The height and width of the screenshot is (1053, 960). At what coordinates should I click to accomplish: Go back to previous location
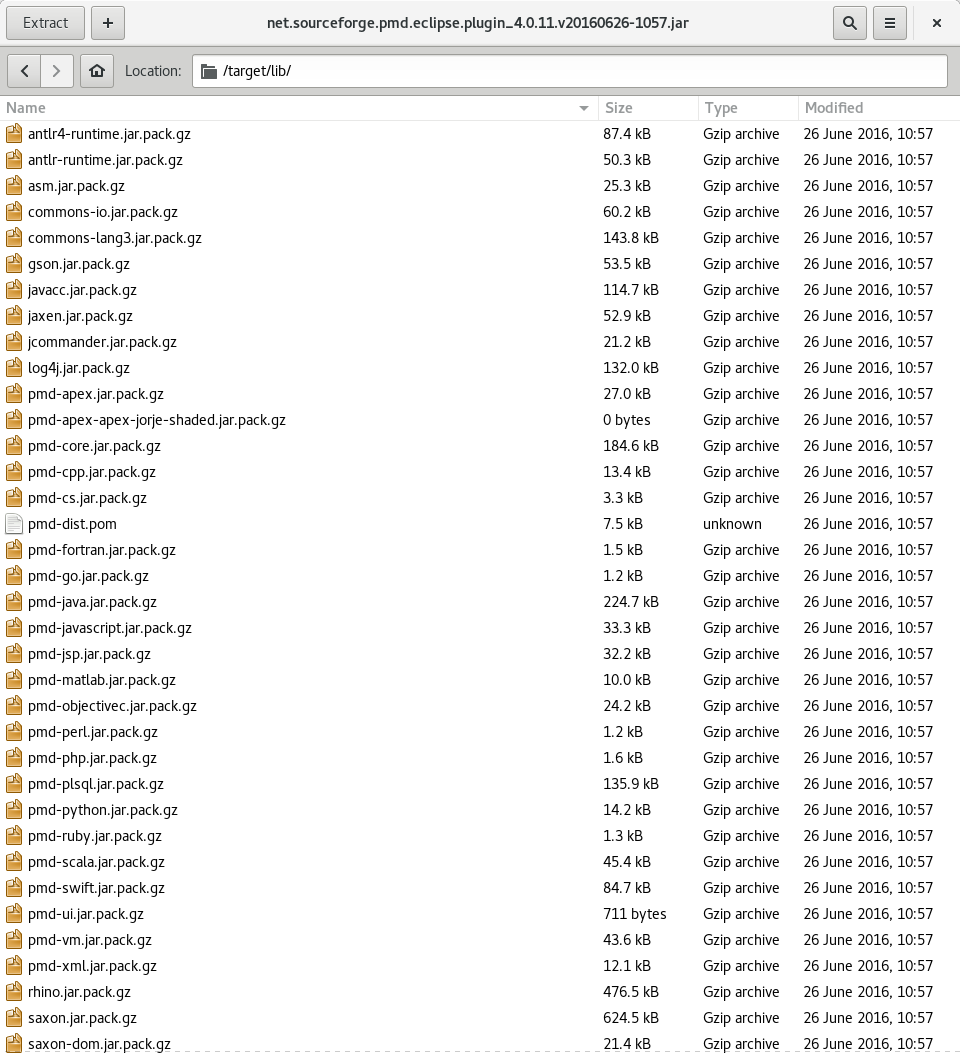[25, 71]
